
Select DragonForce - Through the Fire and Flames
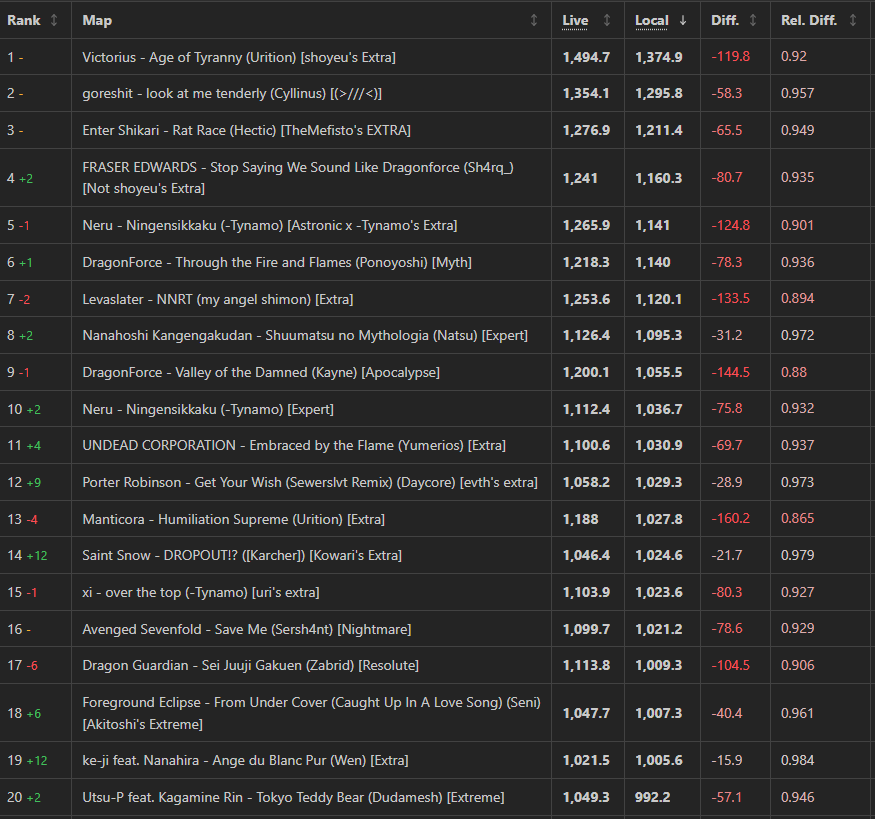[x=277, y=262]
